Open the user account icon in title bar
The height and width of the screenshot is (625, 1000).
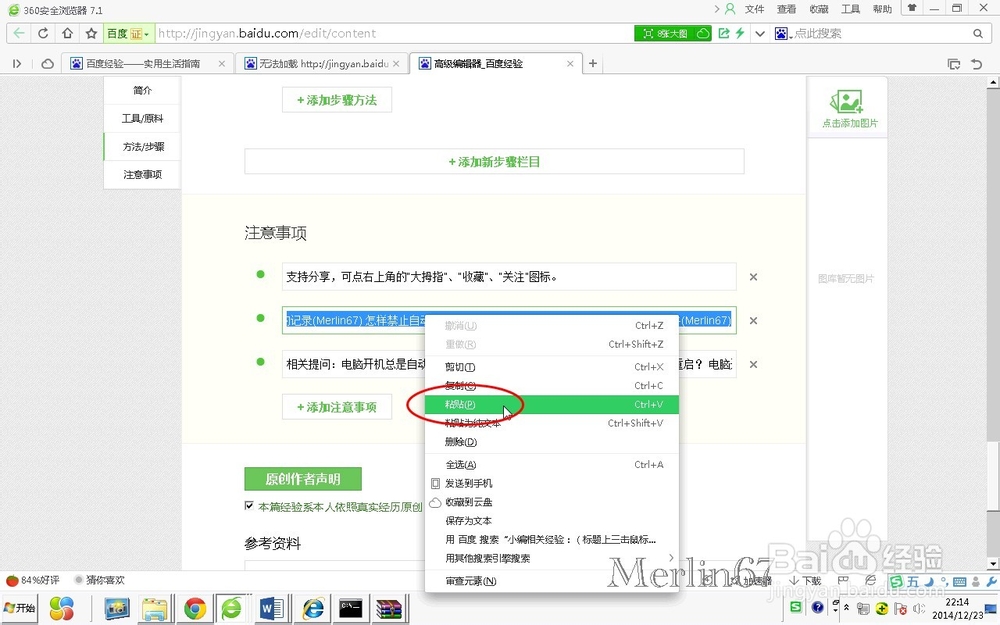(730, 9)
